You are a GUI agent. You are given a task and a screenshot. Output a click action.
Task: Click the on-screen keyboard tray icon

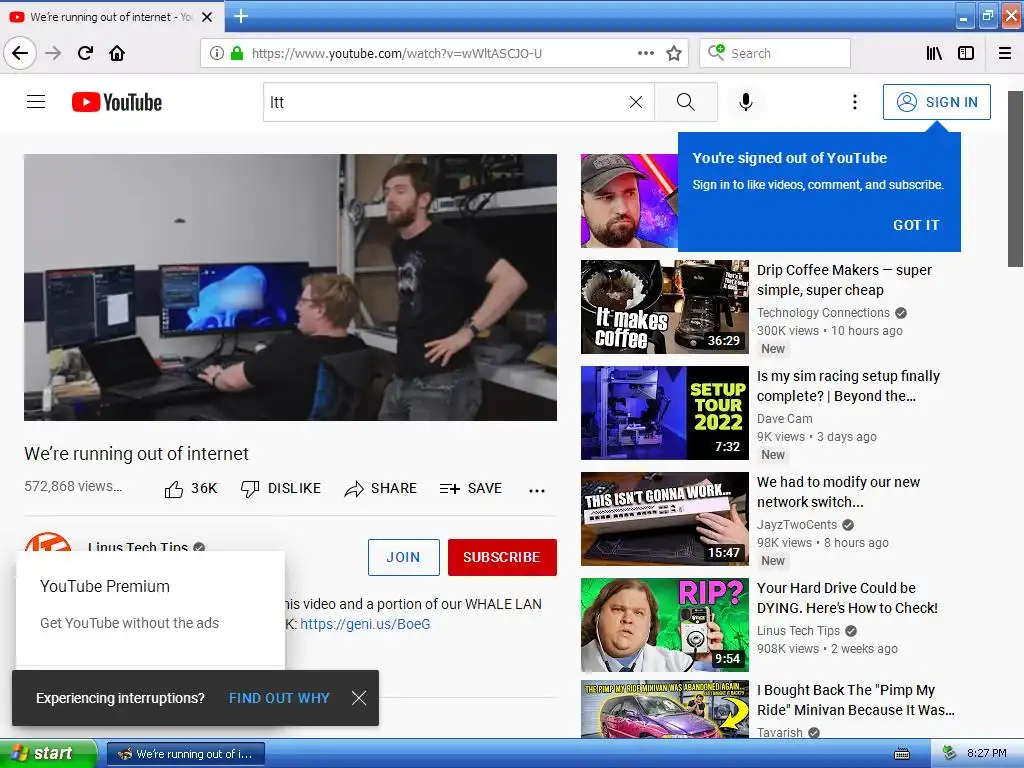coord(902,754)
